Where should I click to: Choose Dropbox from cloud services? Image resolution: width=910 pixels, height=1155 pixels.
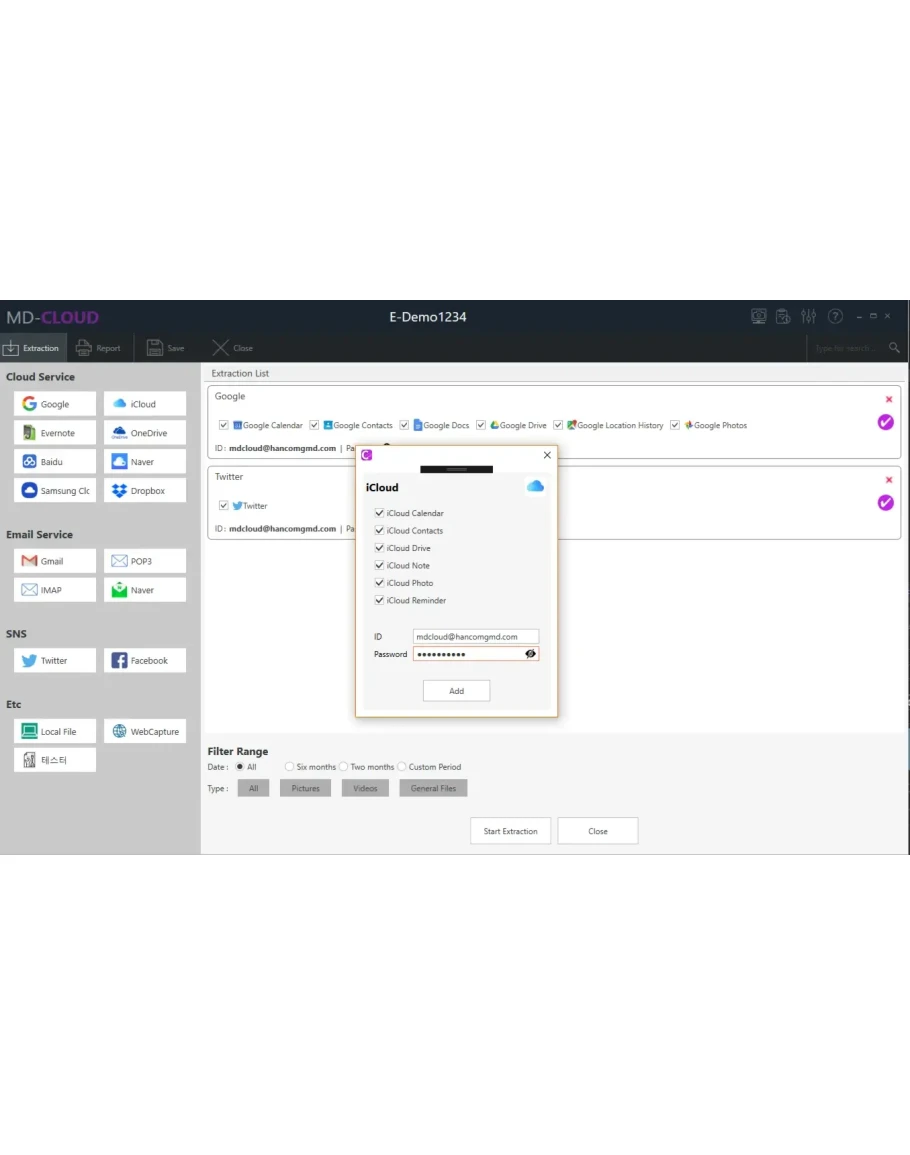point(144,491)
